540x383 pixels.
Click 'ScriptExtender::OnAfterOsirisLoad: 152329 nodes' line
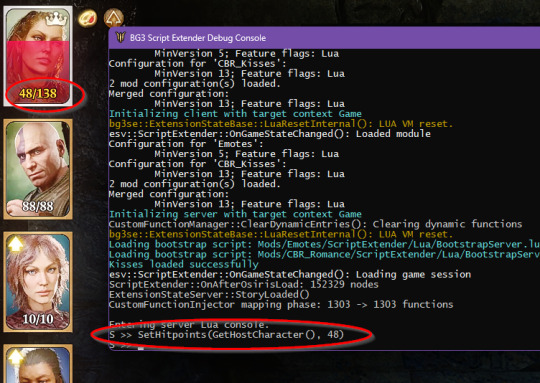[243, 284]
